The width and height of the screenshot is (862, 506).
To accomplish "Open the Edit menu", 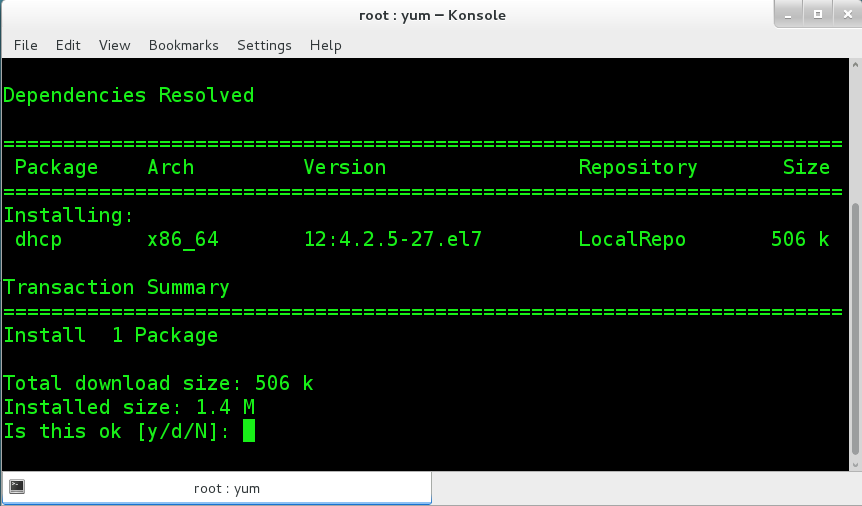I will 68,45.
